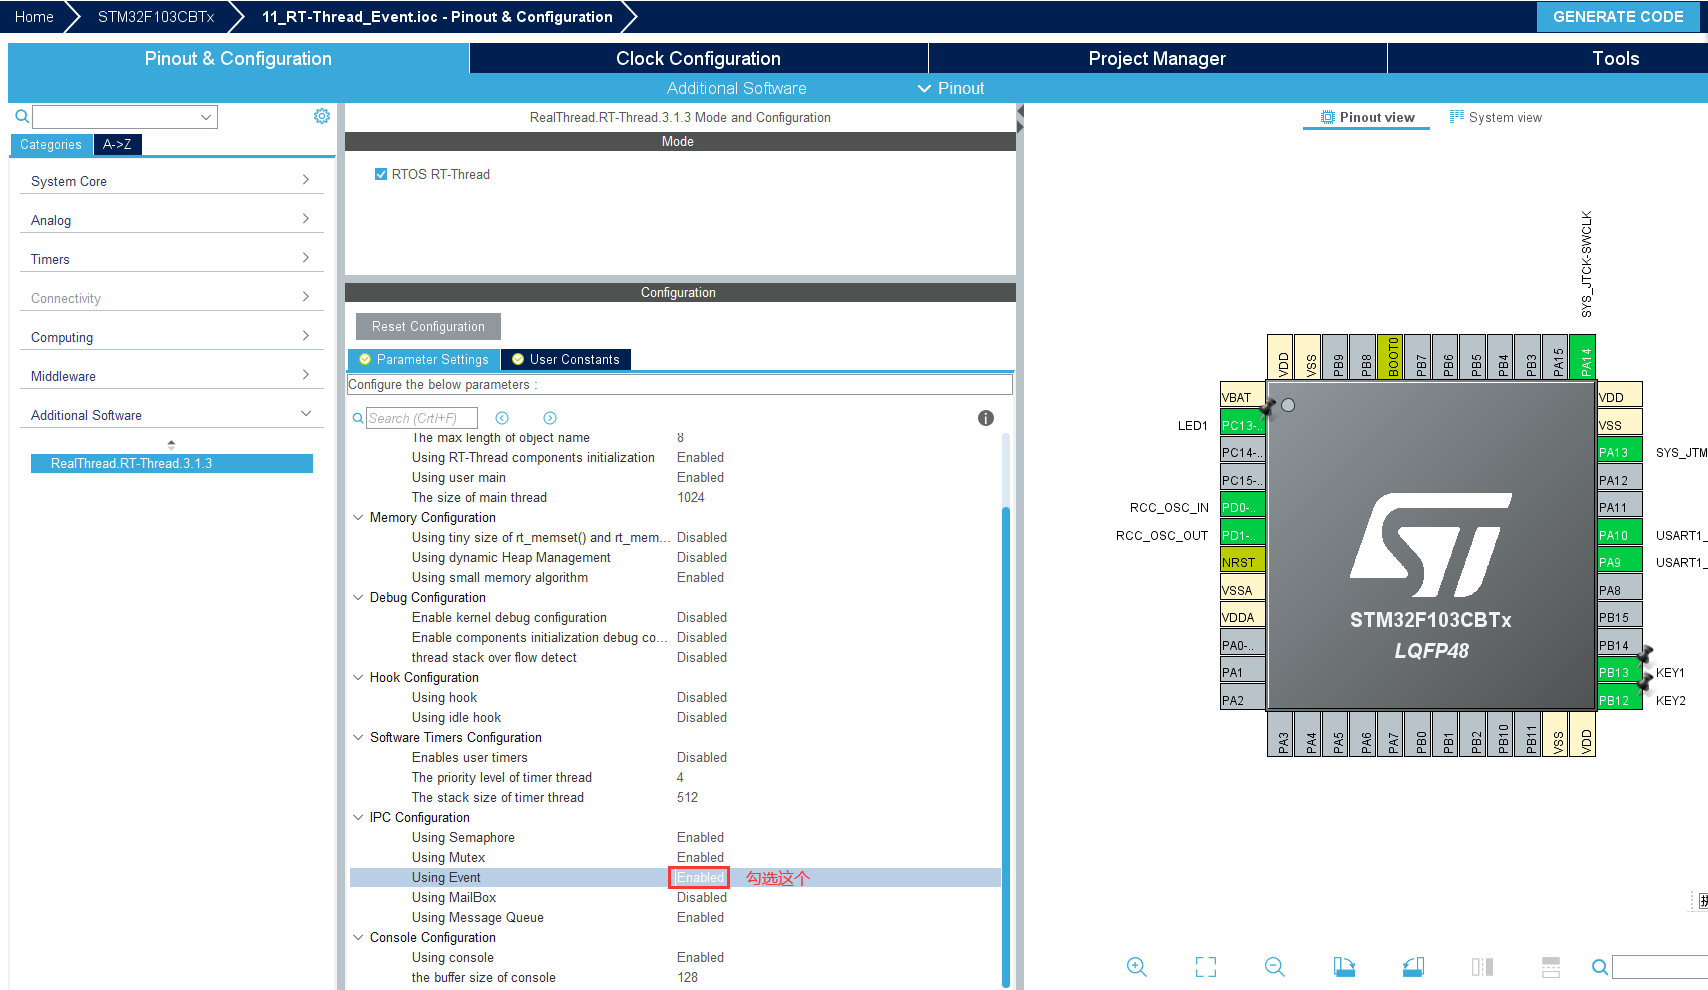The height and width of the screenshot is (990, 1708).
Task: Click the System view grid icon
Action: click(x=1457, y=117)
